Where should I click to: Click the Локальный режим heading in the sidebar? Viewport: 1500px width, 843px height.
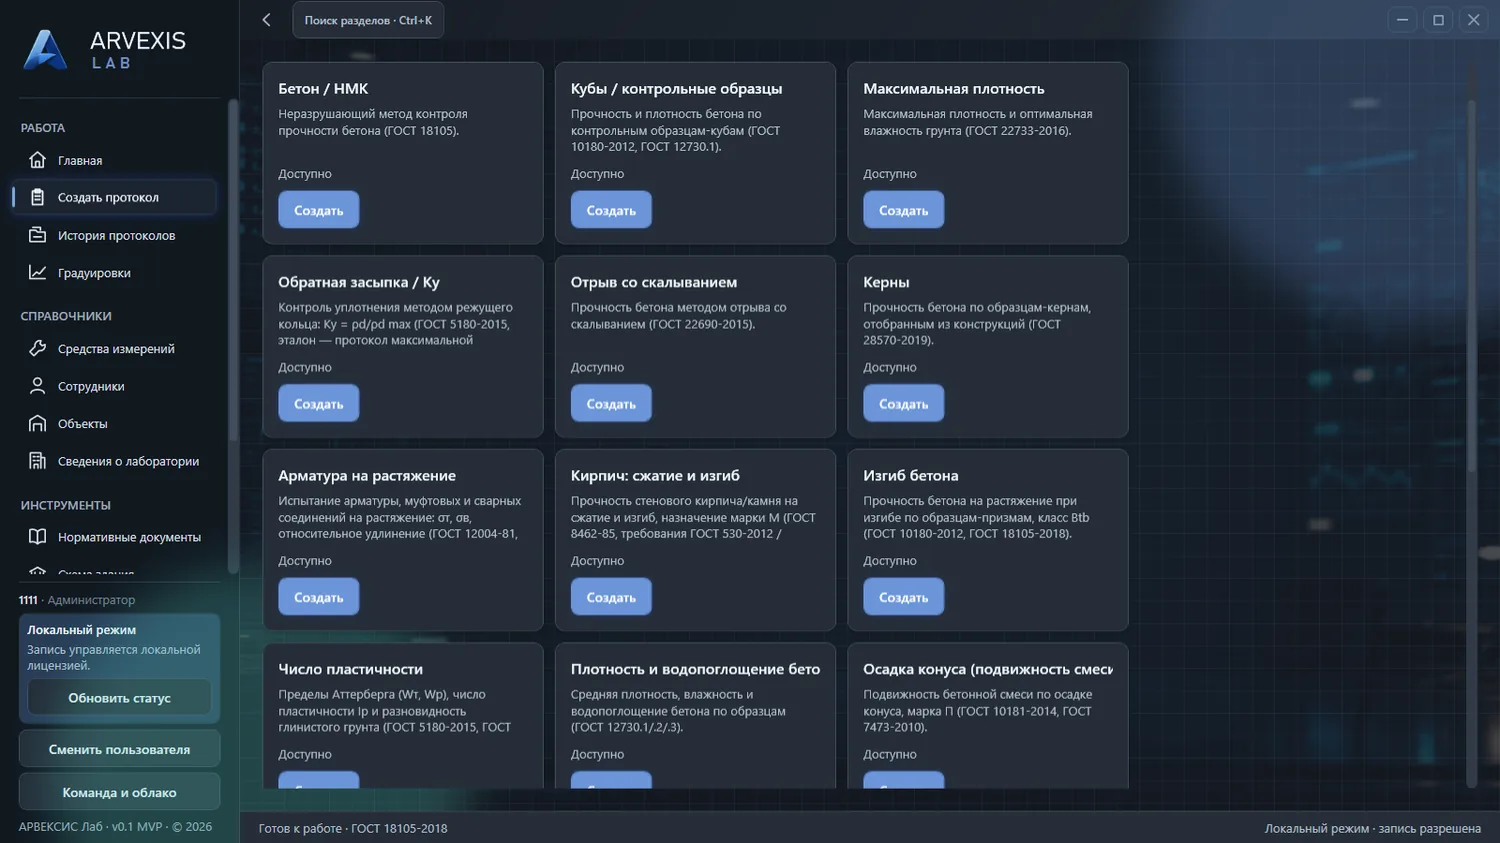pyautogui.click(x=81, y=630)
